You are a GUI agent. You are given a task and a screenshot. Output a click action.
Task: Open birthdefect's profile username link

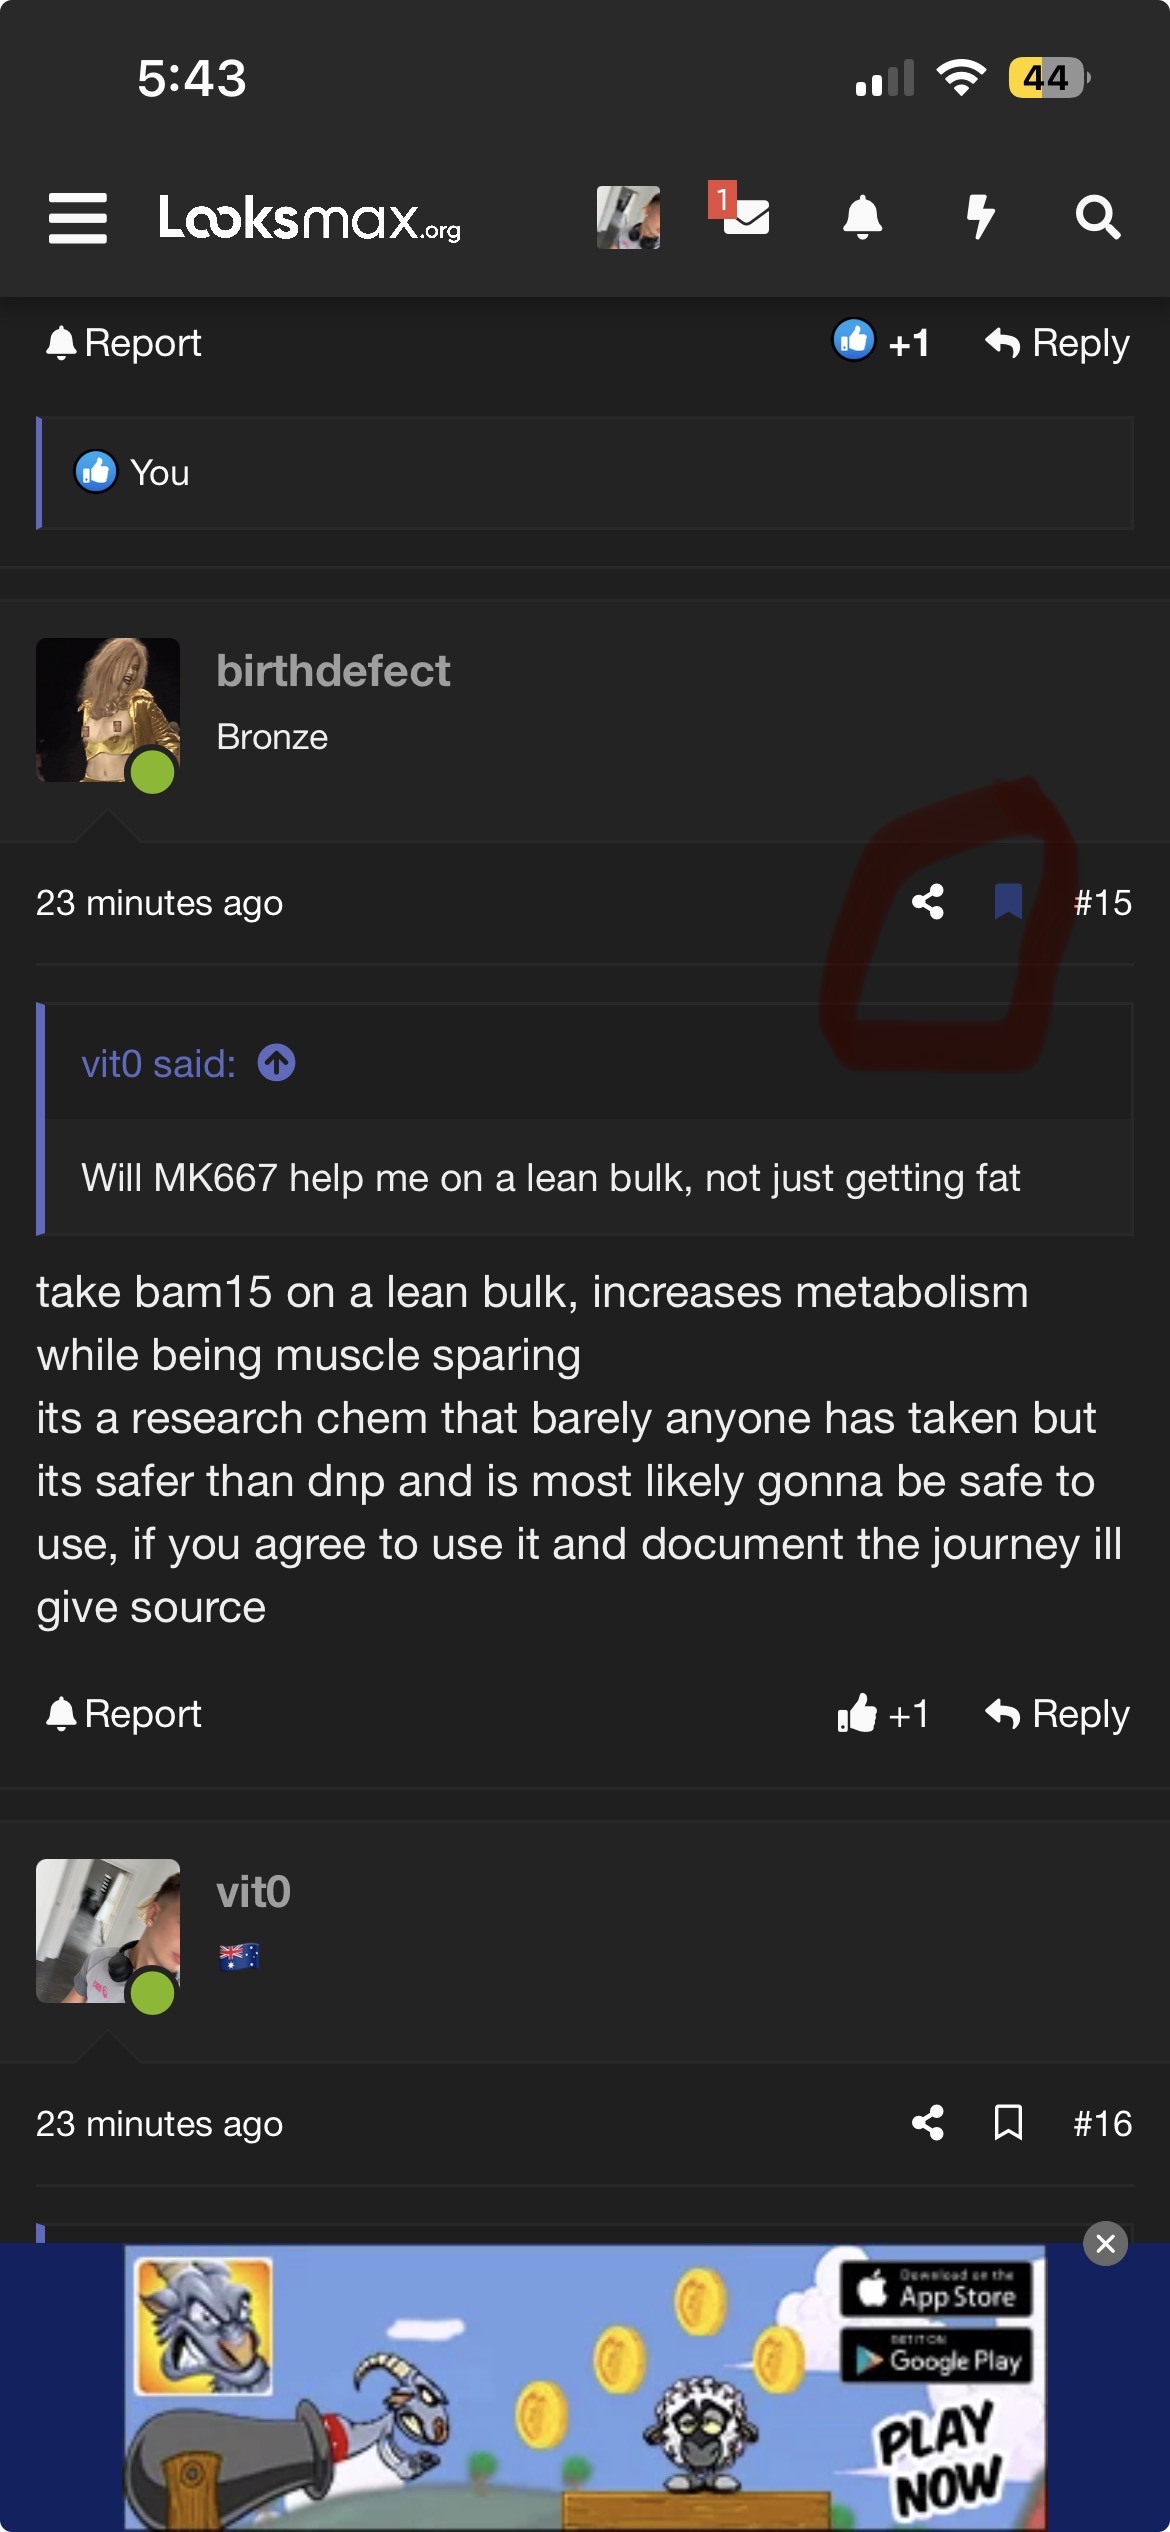pyautogui.click(x=333, y=671)
